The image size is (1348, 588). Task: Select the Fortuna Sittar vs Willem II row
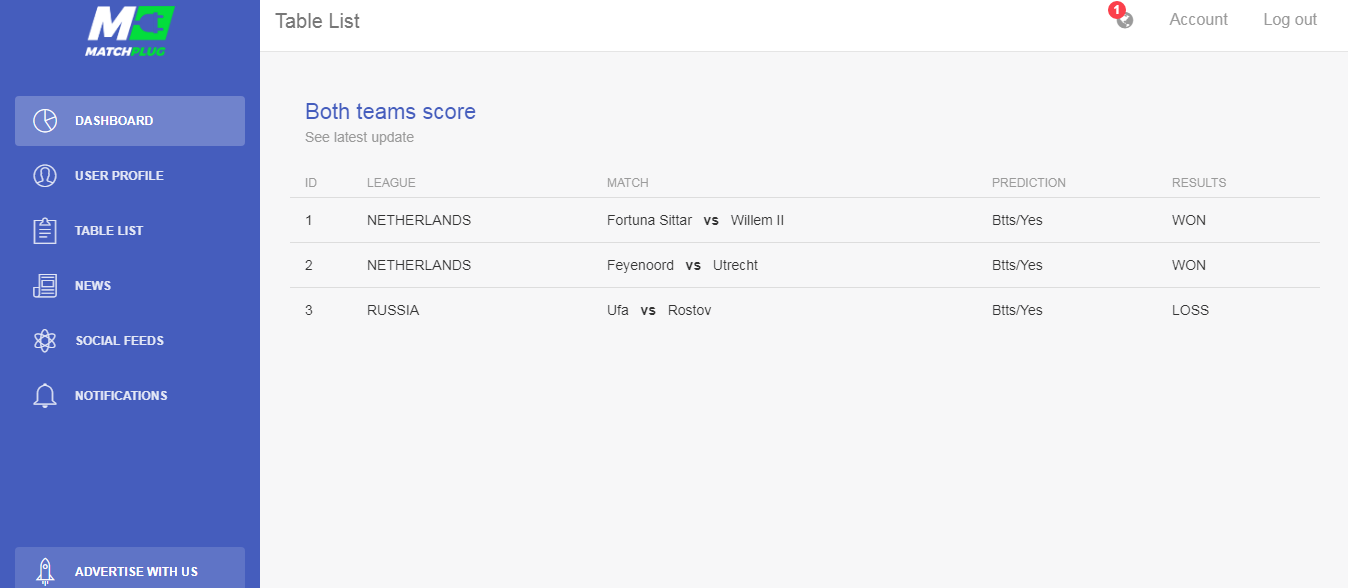pos(695,220)
